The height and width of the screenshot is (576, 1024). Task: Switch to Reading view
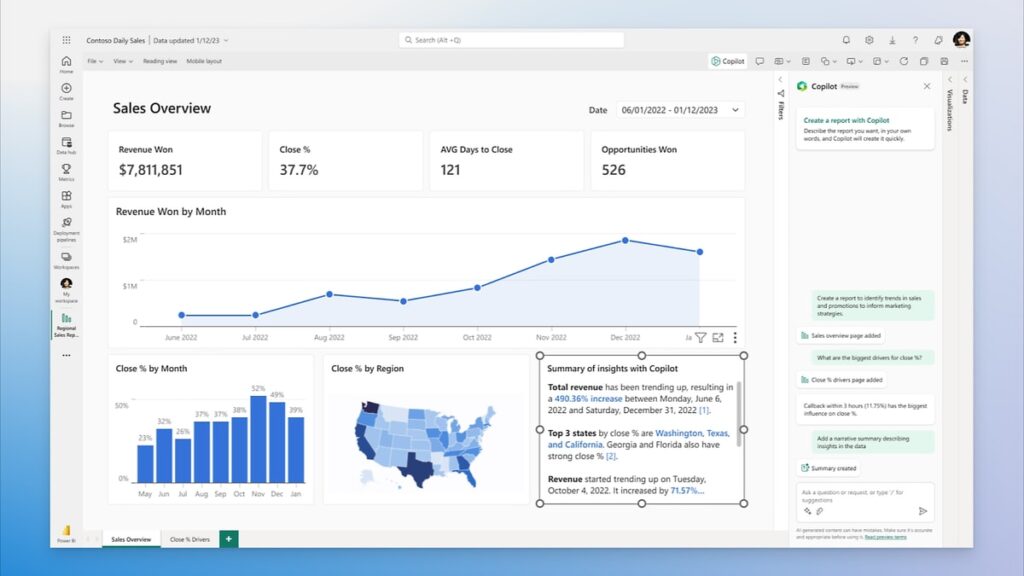tap(160, 61)
